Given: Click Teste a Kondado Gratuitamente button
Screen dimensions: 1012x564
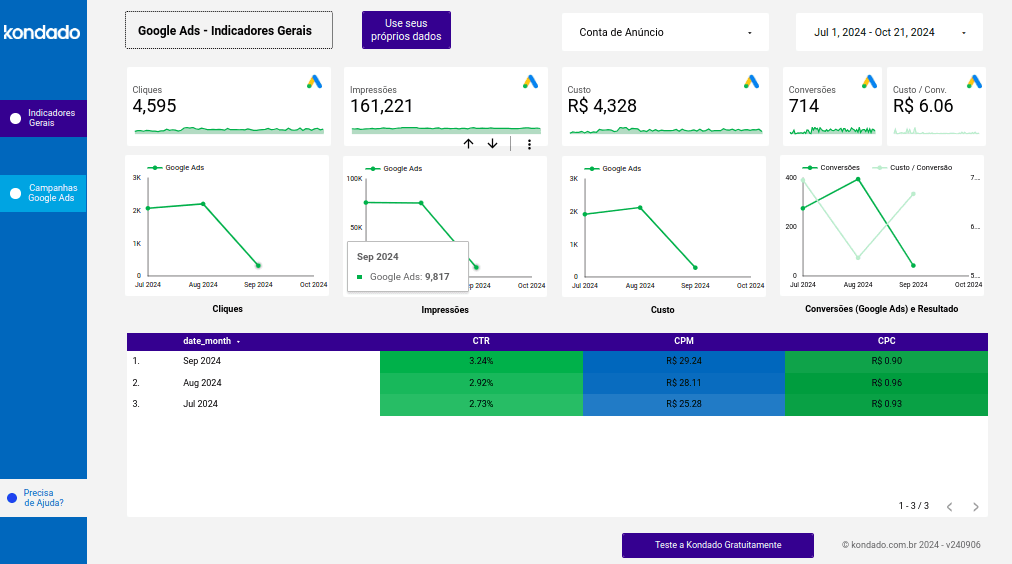Looking at the screenshot, I should click(717, 545).
